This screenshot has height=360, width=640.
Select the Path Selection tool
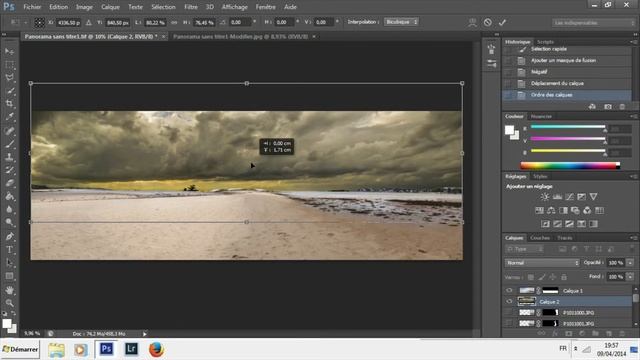pyautogui.click(x=9, y=262)
